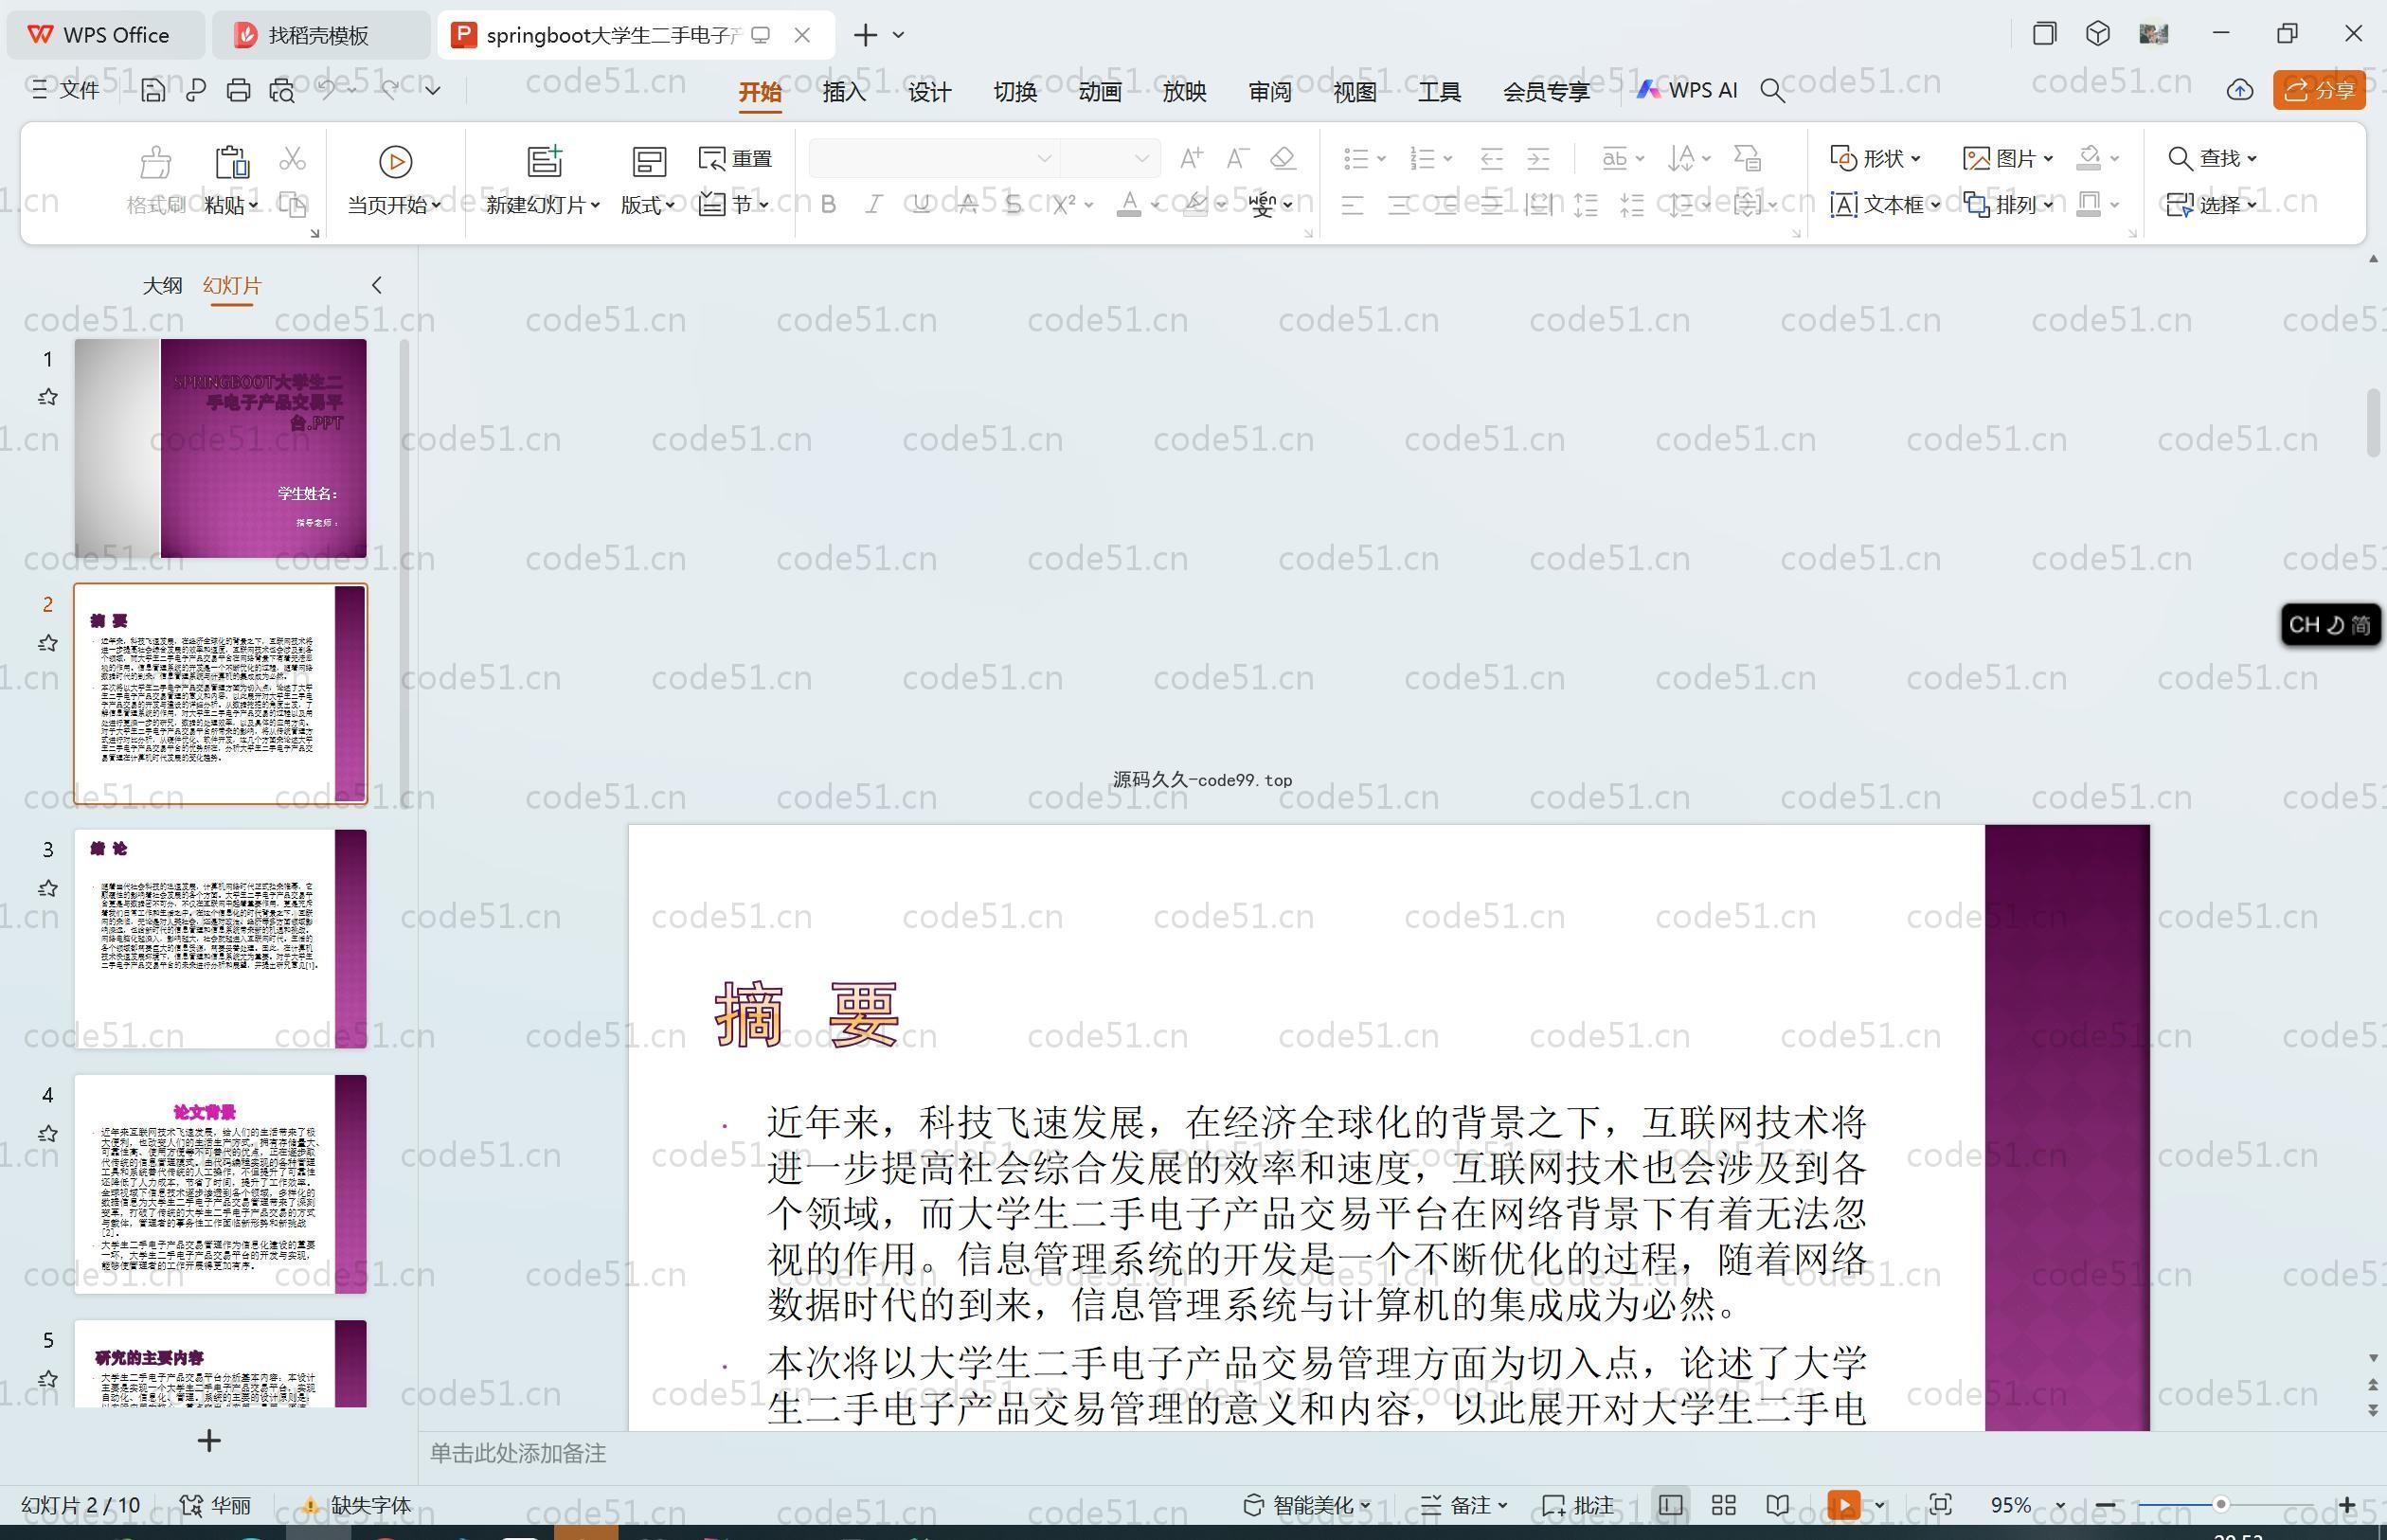Click the text highlight color swatch

point(1195,205)
